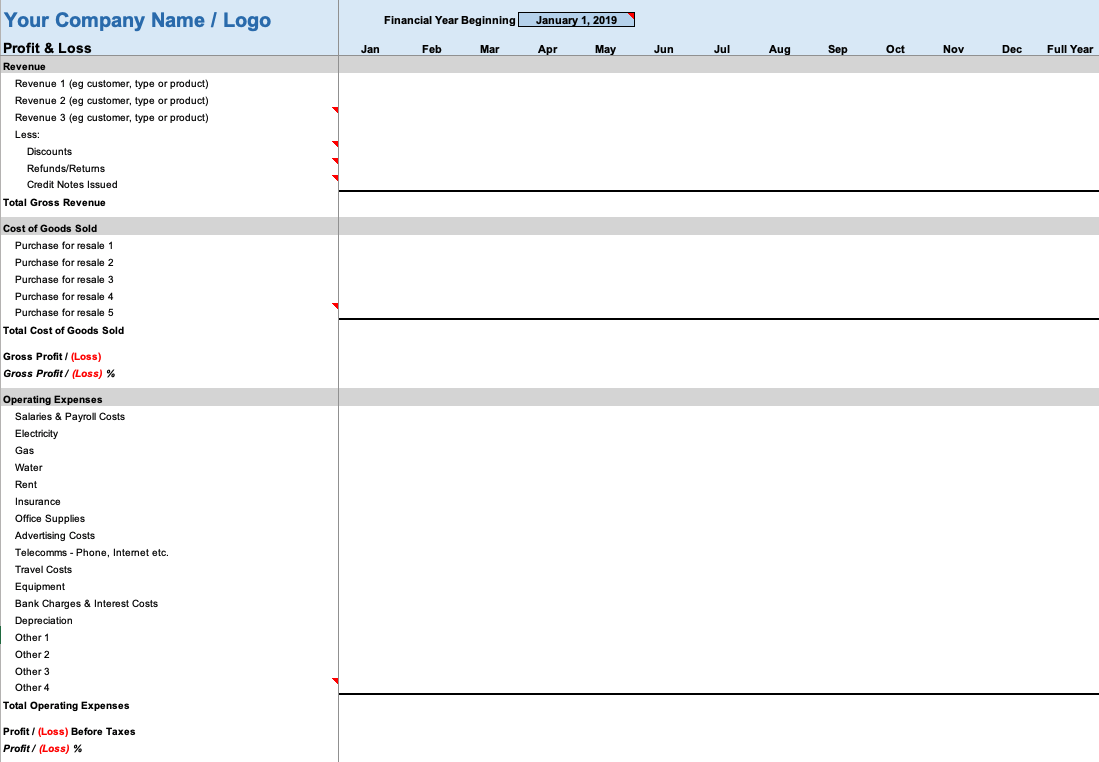Click the Total Operating Expenses label

(x=66, y=705)
